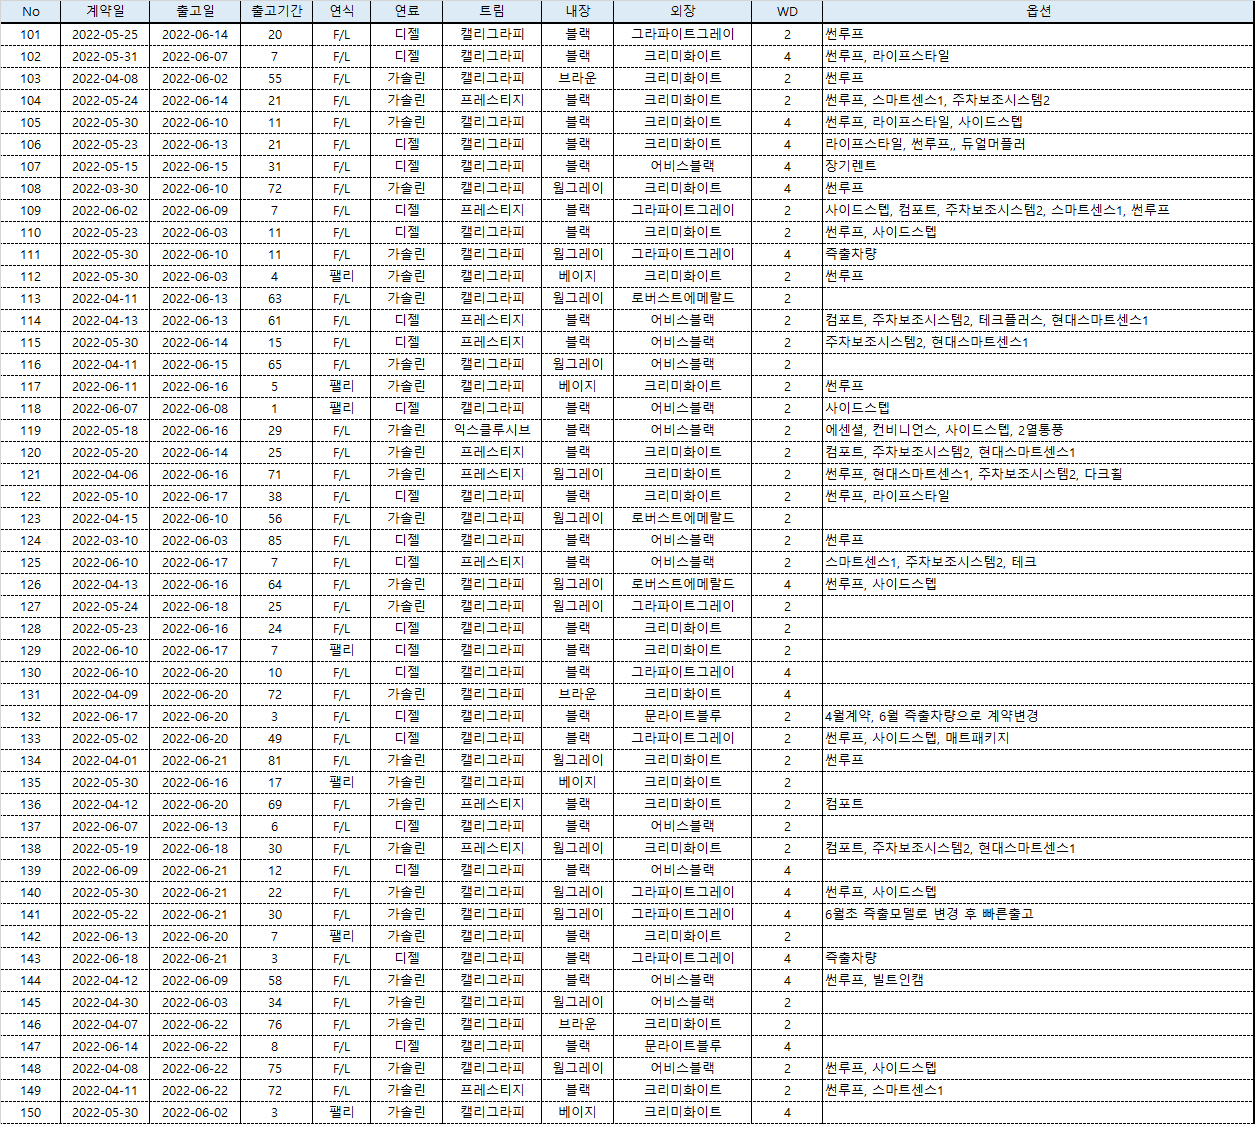This screenshot has height=1124, width=1255.
Task: Select release date 2022-06-02 in row 150
Action: (x=195, y=1112)
